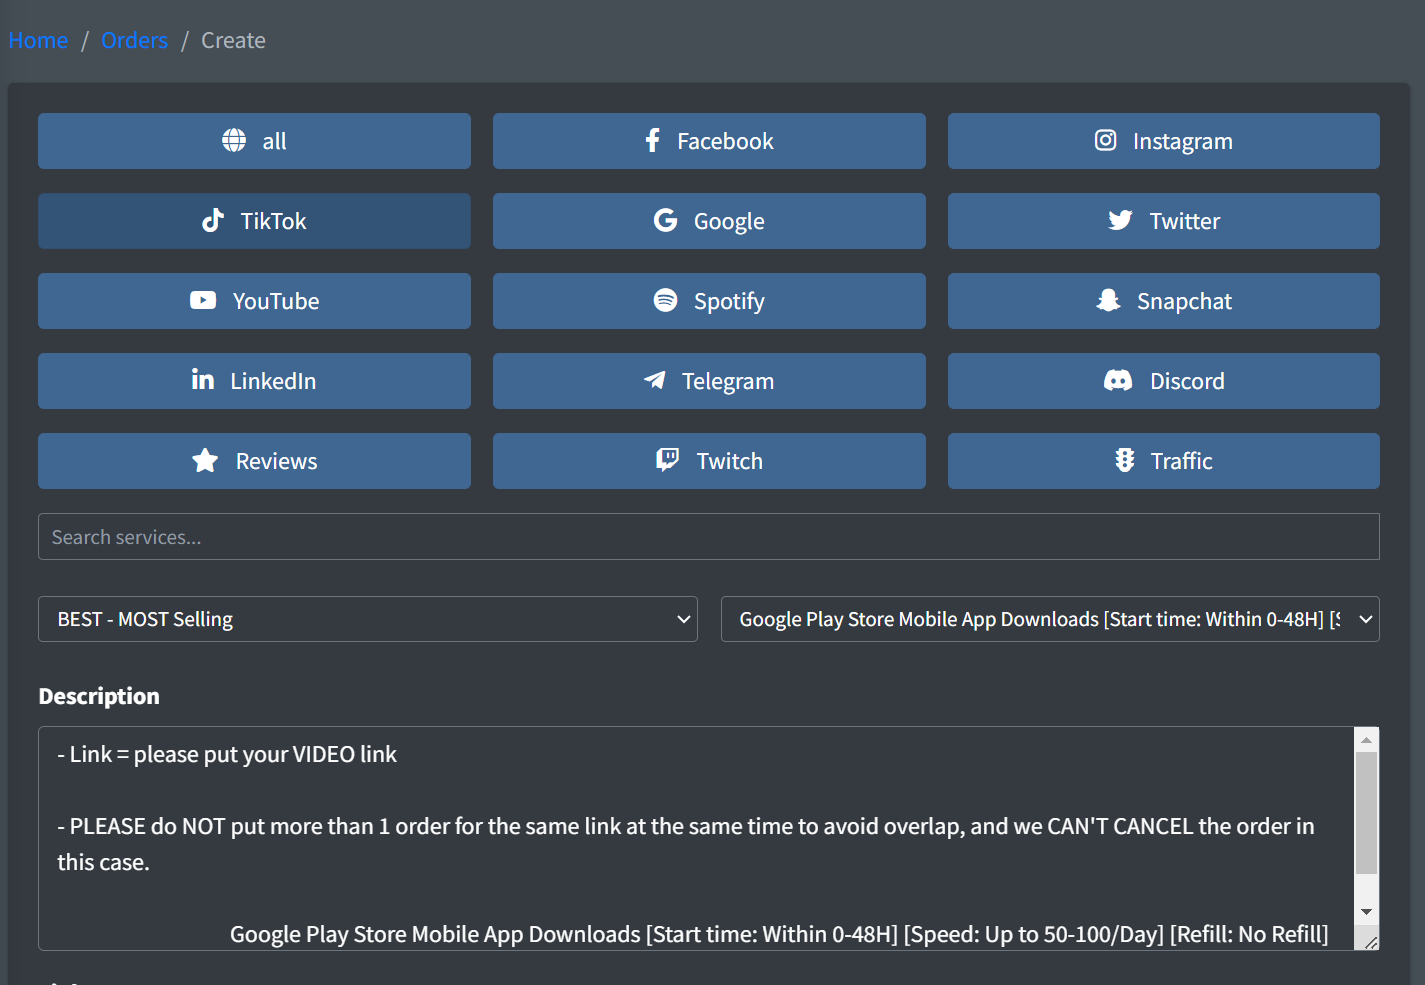Click the Snapchat ghost icon

coord(1108,300)
